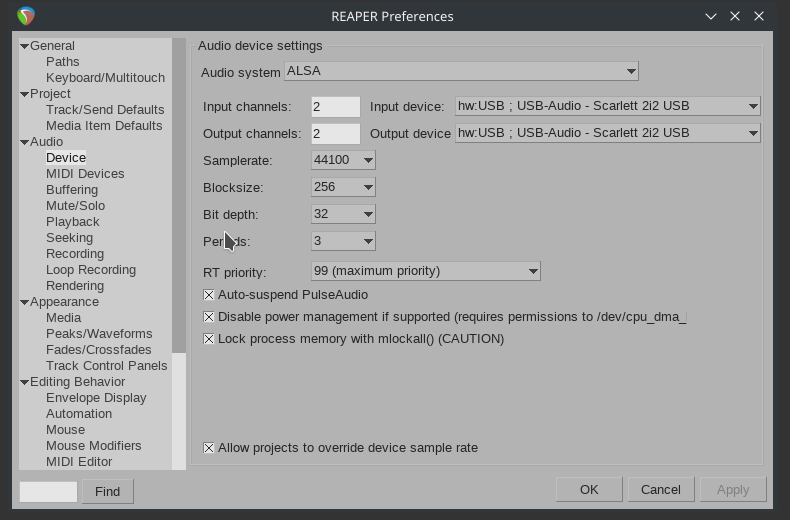Click the Find button

pyautogui.click(x=107, y=491)
